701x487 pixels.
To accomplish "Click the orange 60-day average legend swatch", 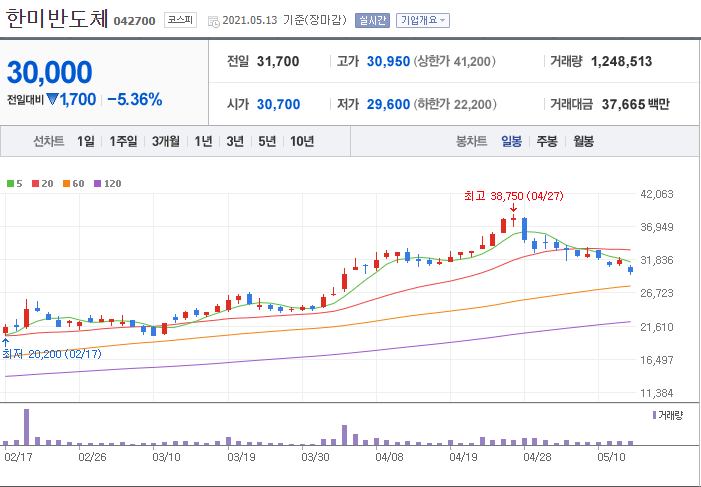I will pos(66,184).
